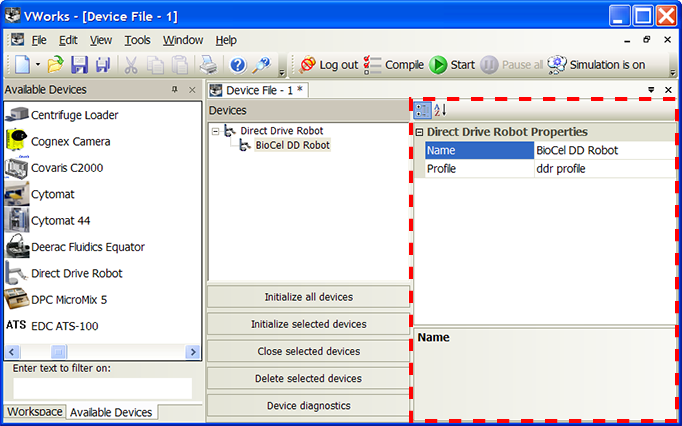Open help with the question mark icon
This screenshot has height=426, width=682.
click(x=237, y=65)
